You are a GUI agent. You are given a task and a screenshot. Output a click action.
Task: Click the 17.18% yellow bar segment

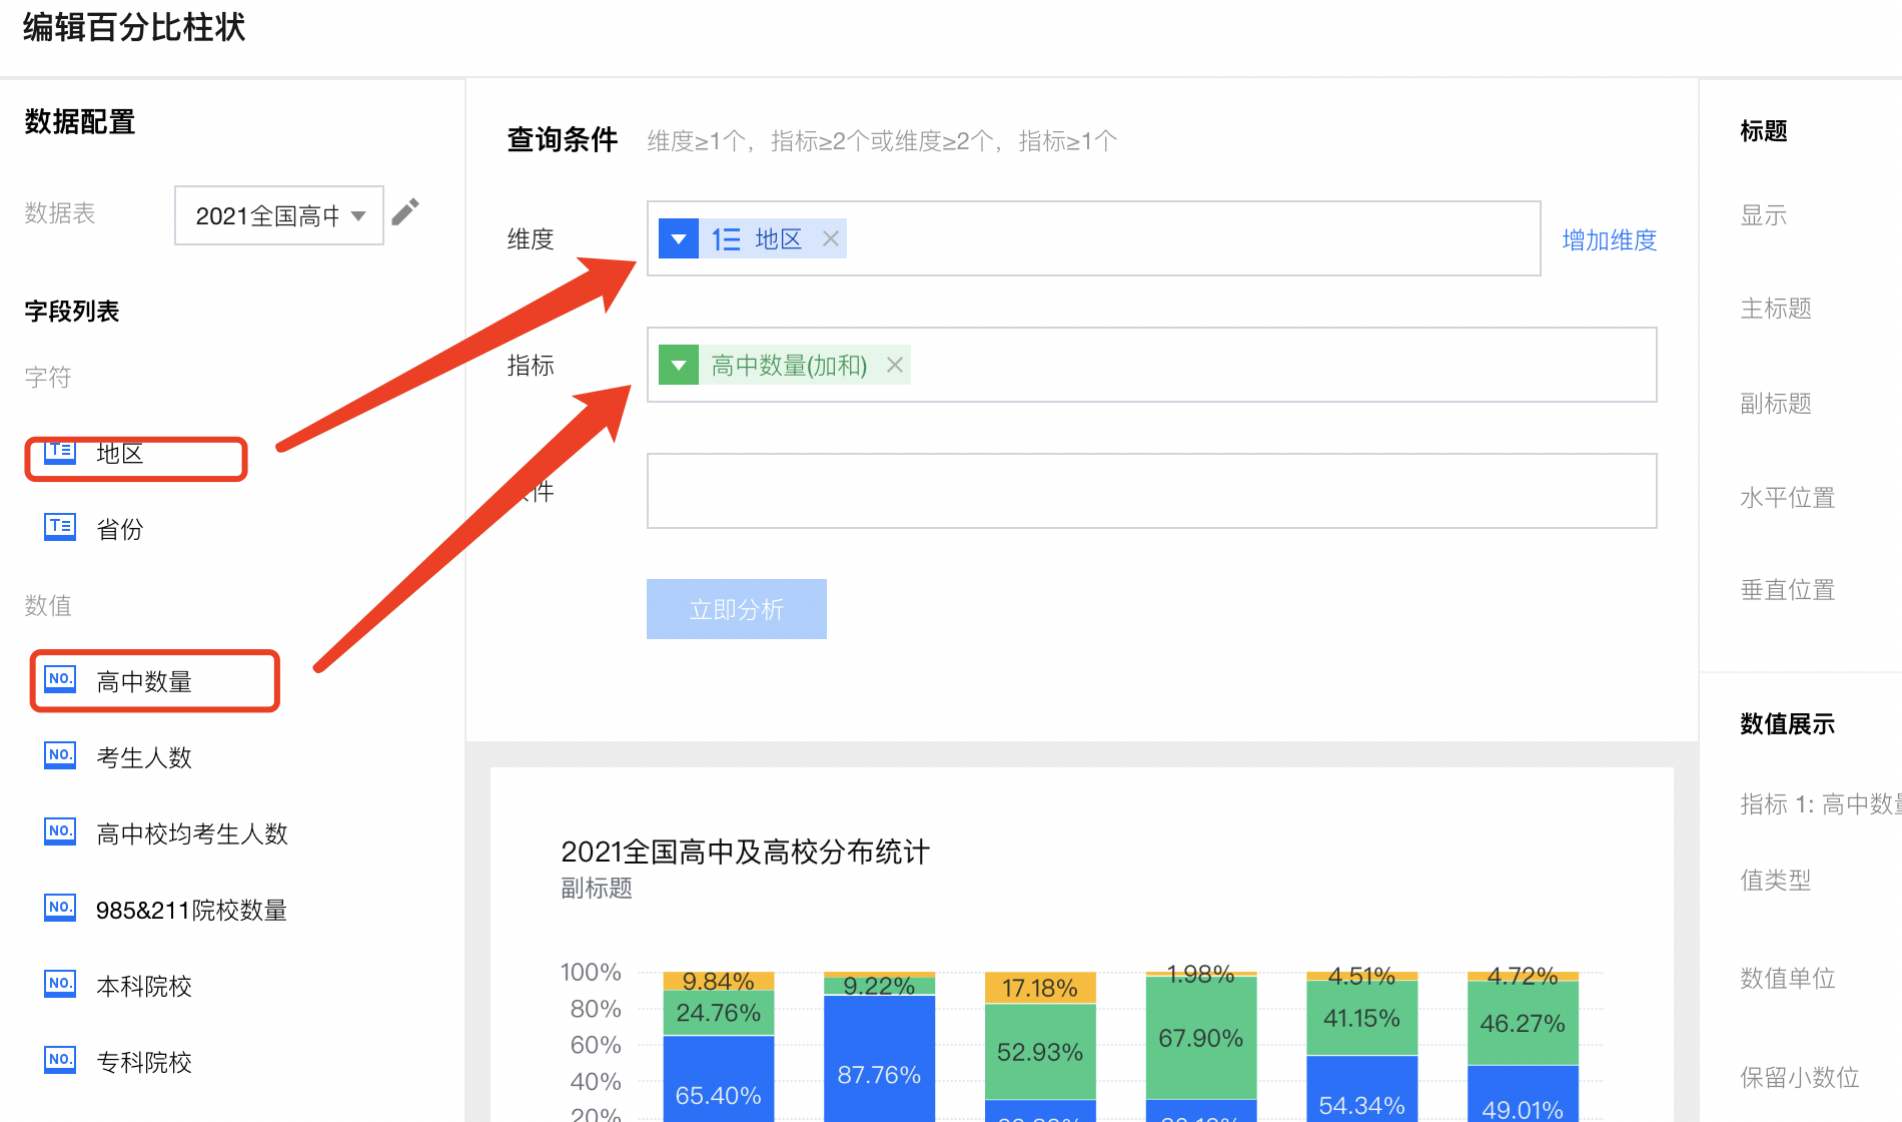point(1040,988)
